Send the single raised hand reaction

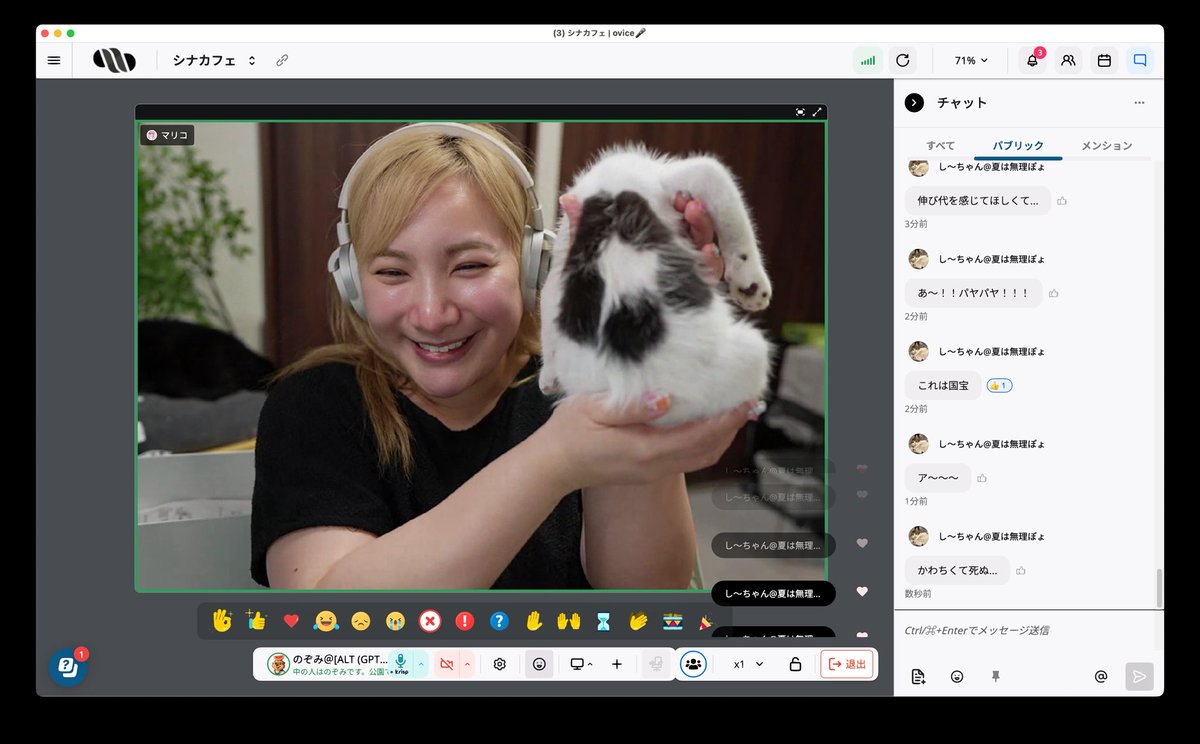coord(534,621)
